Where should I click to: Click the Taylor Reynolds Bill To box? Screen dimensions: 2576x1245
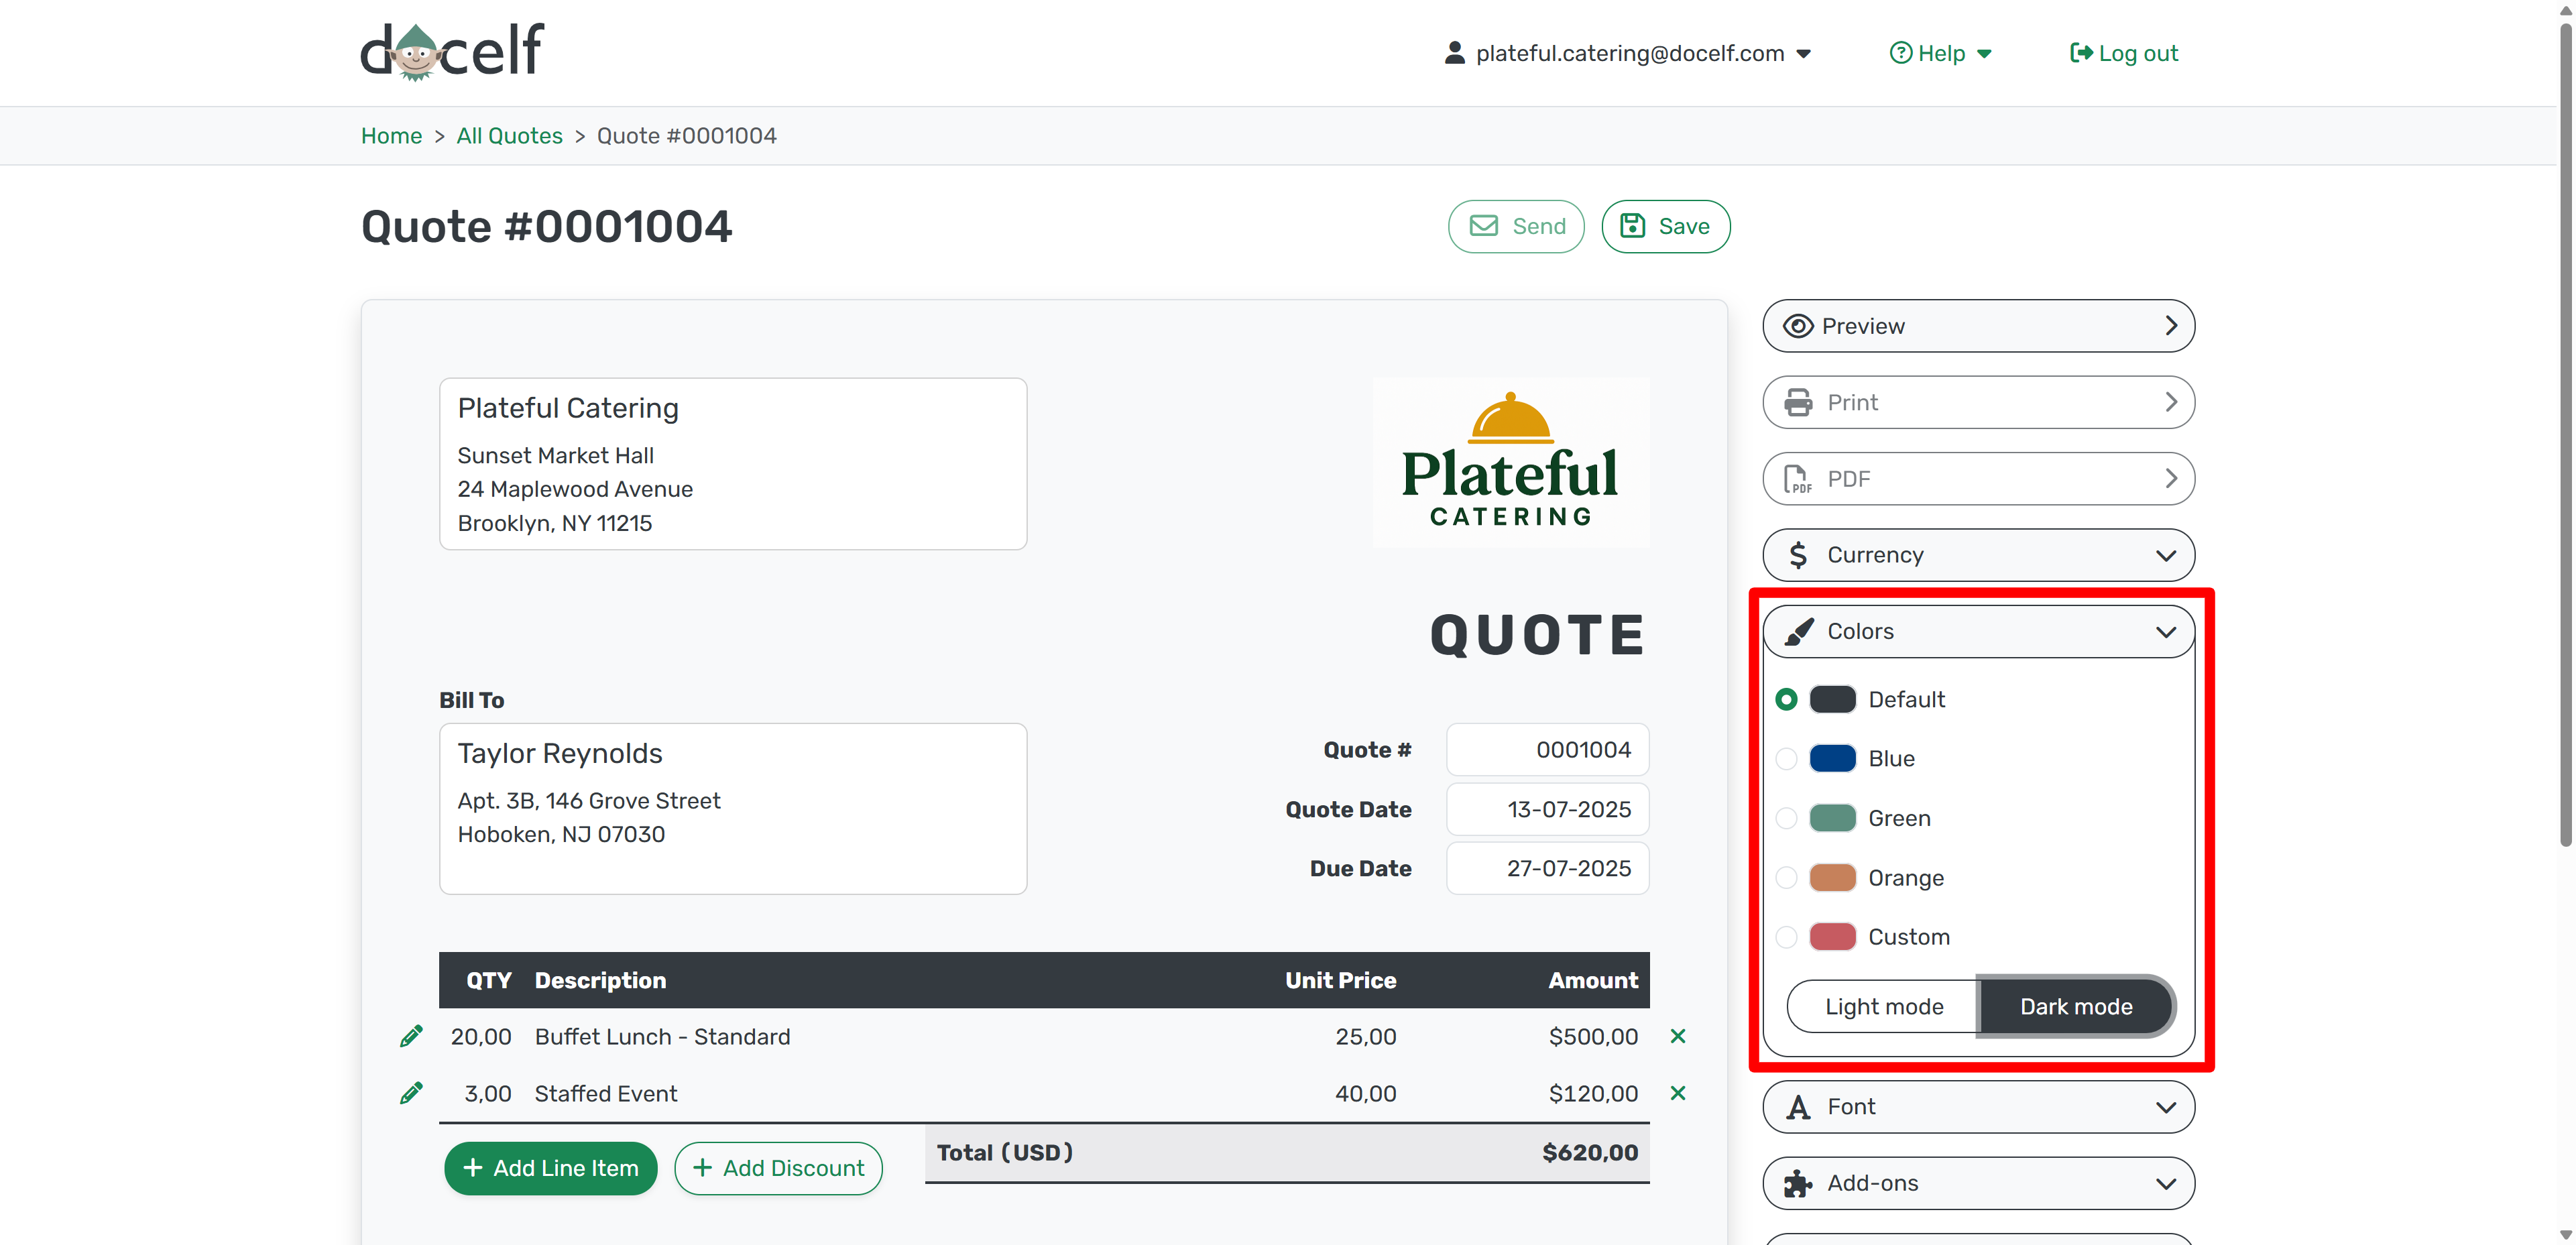[733, 809]
